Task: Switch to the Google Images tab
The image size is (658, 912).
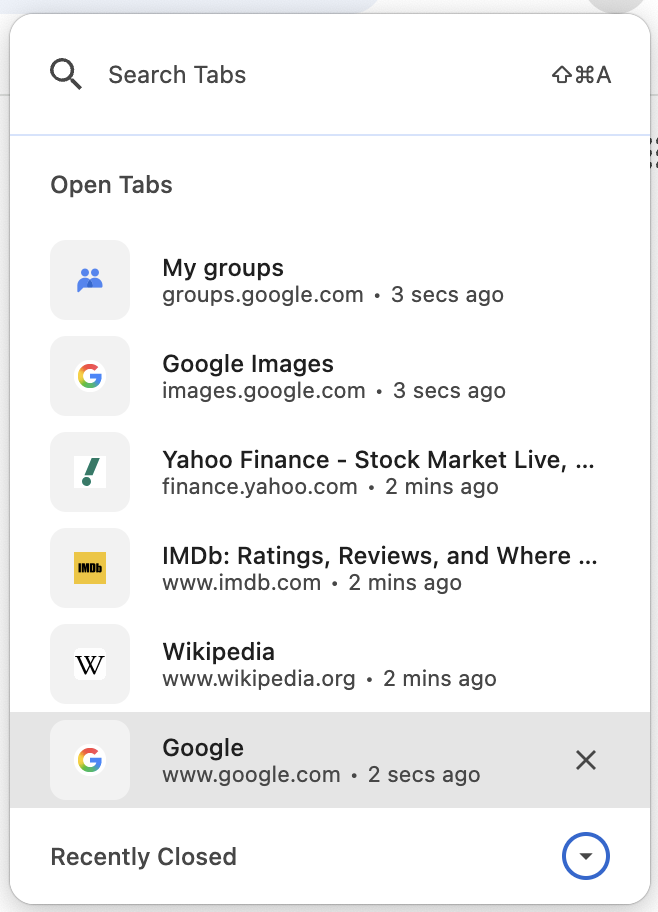Action: (x=248, y=364)
